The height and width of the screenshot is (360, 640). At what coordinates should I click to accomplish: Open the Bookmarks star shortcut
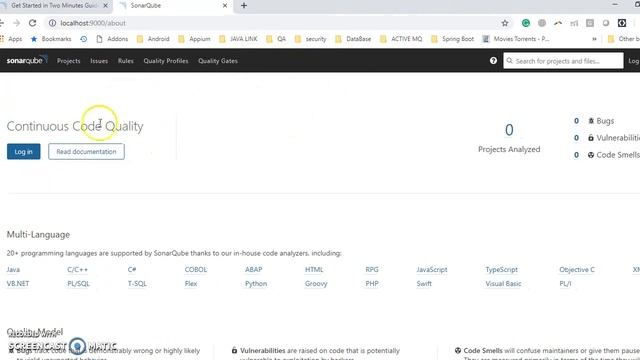click(x=51, y=39)
